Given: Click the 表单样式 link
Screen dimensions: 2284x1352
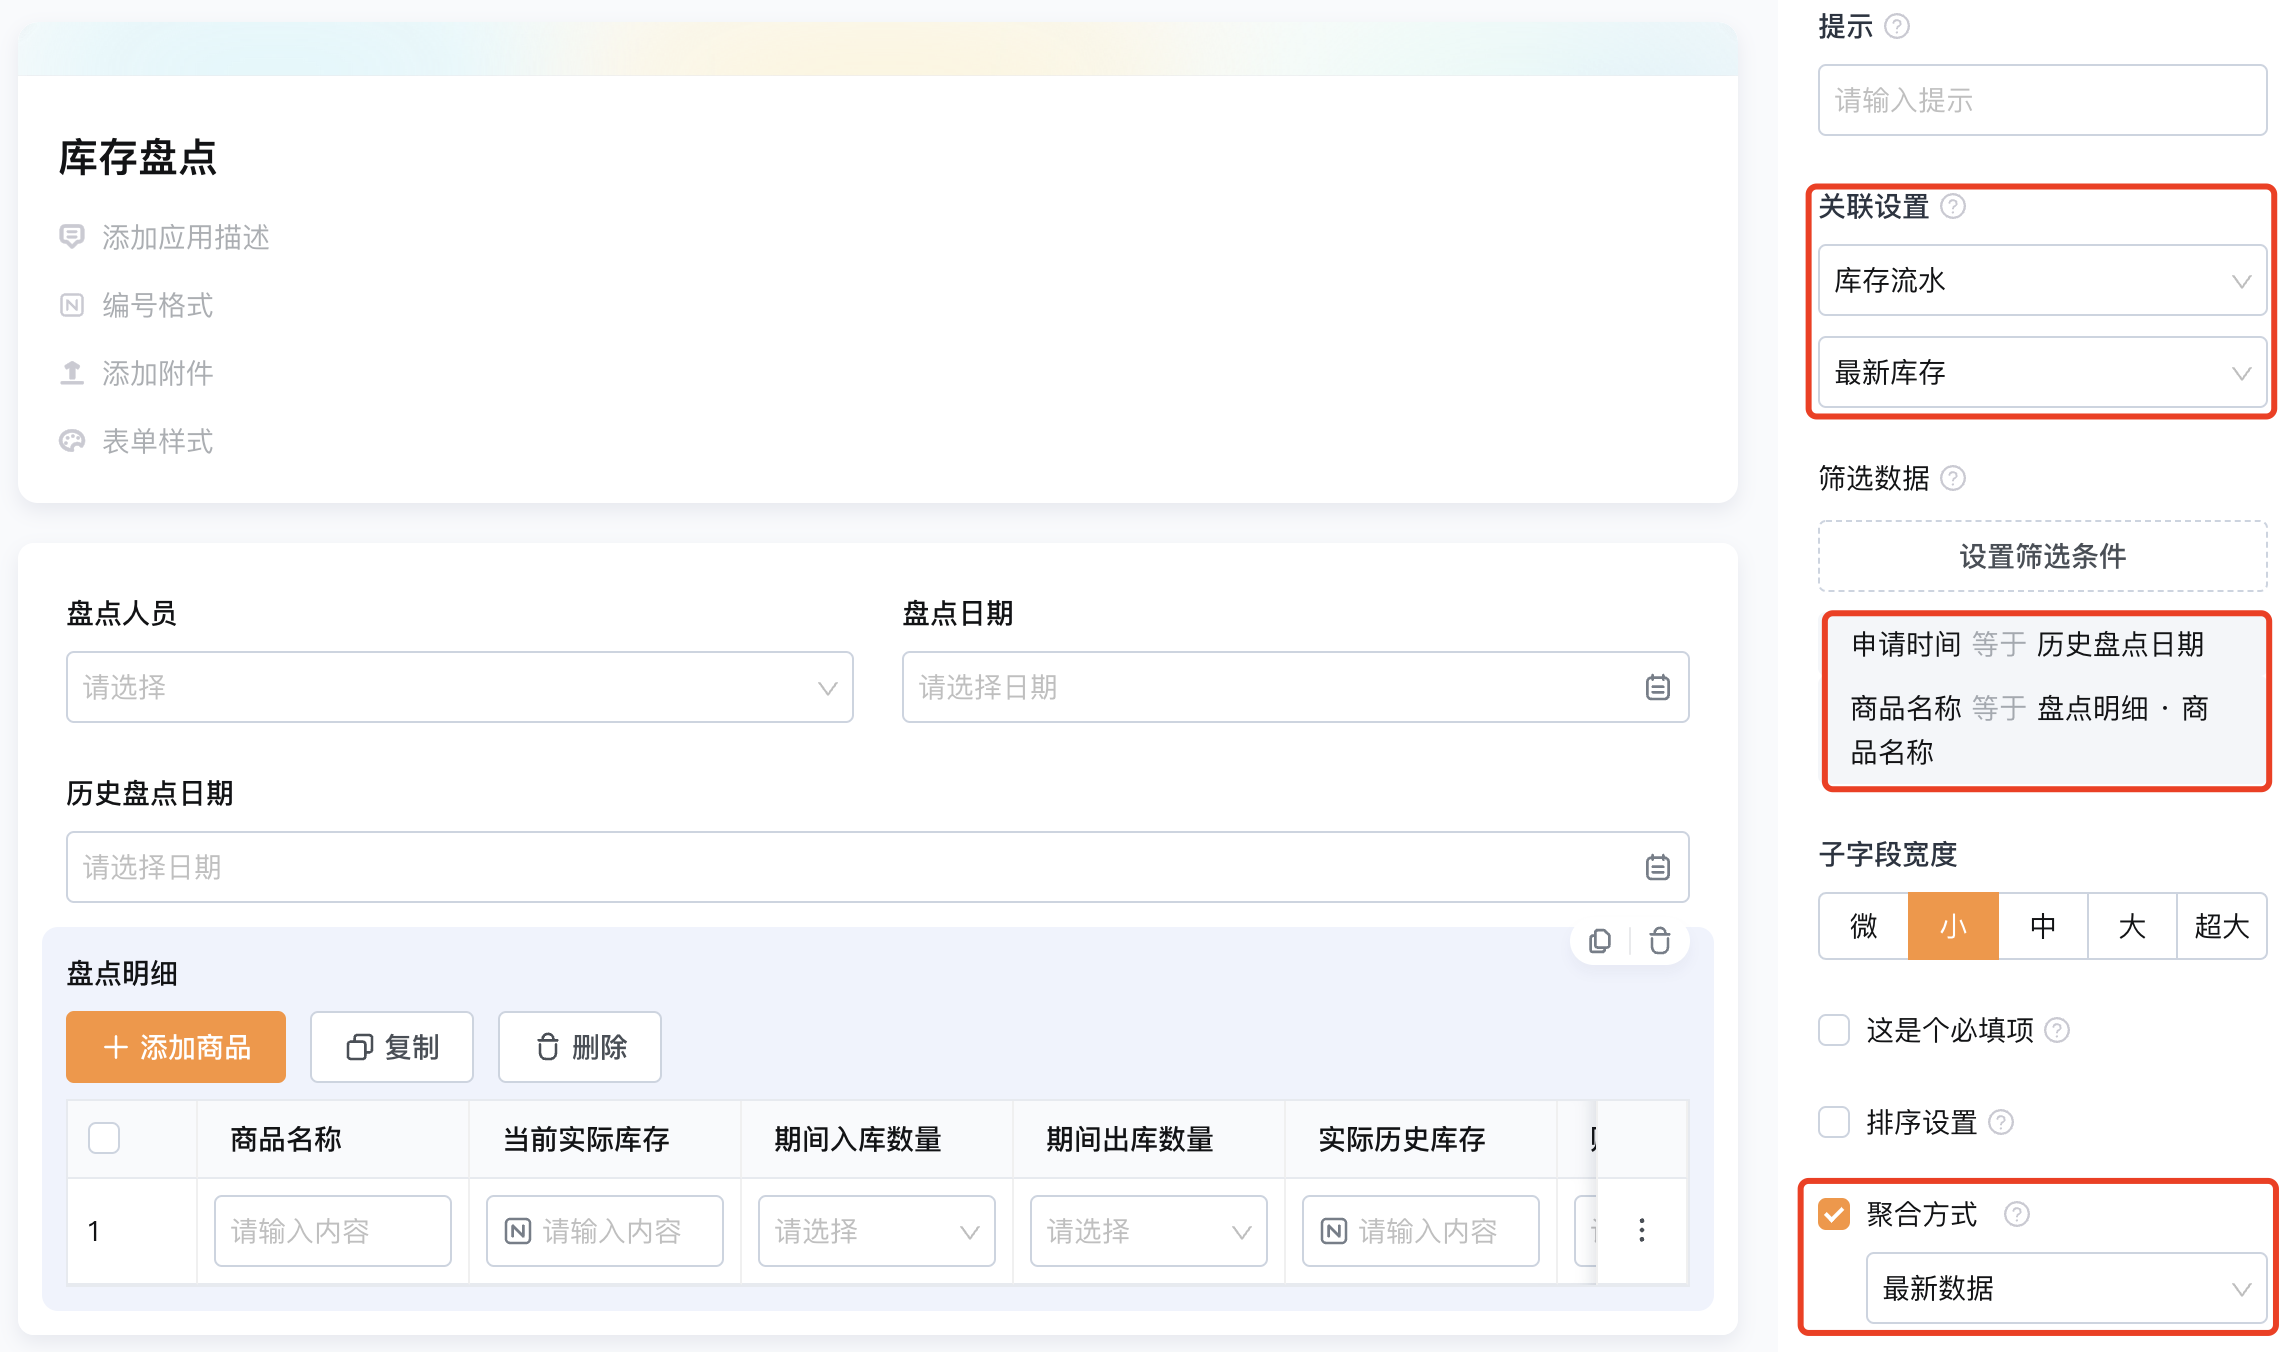Looking at the screenshot, I should coord(158,441).
